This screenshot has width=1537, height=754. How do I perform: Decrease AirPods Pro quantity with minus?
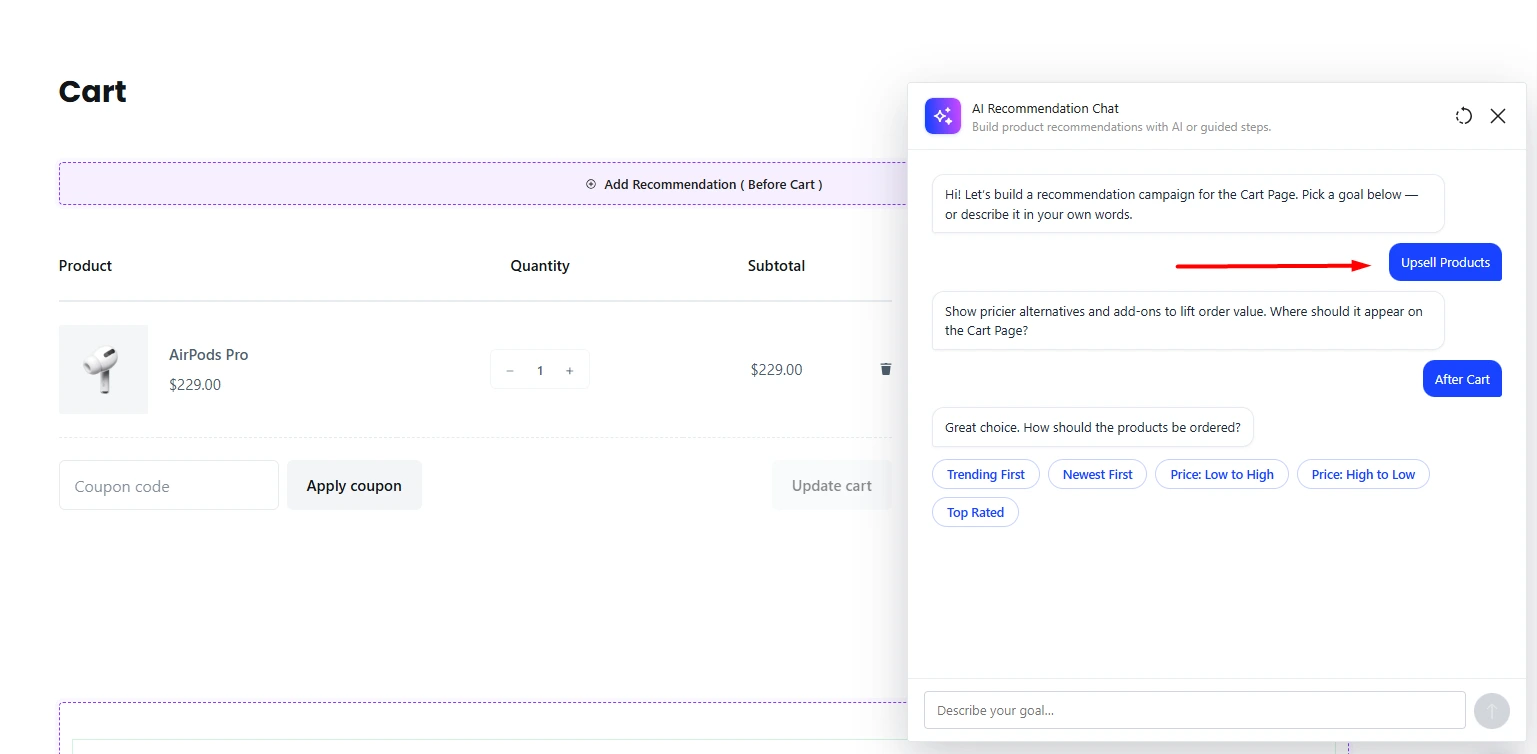coord(510,370)
